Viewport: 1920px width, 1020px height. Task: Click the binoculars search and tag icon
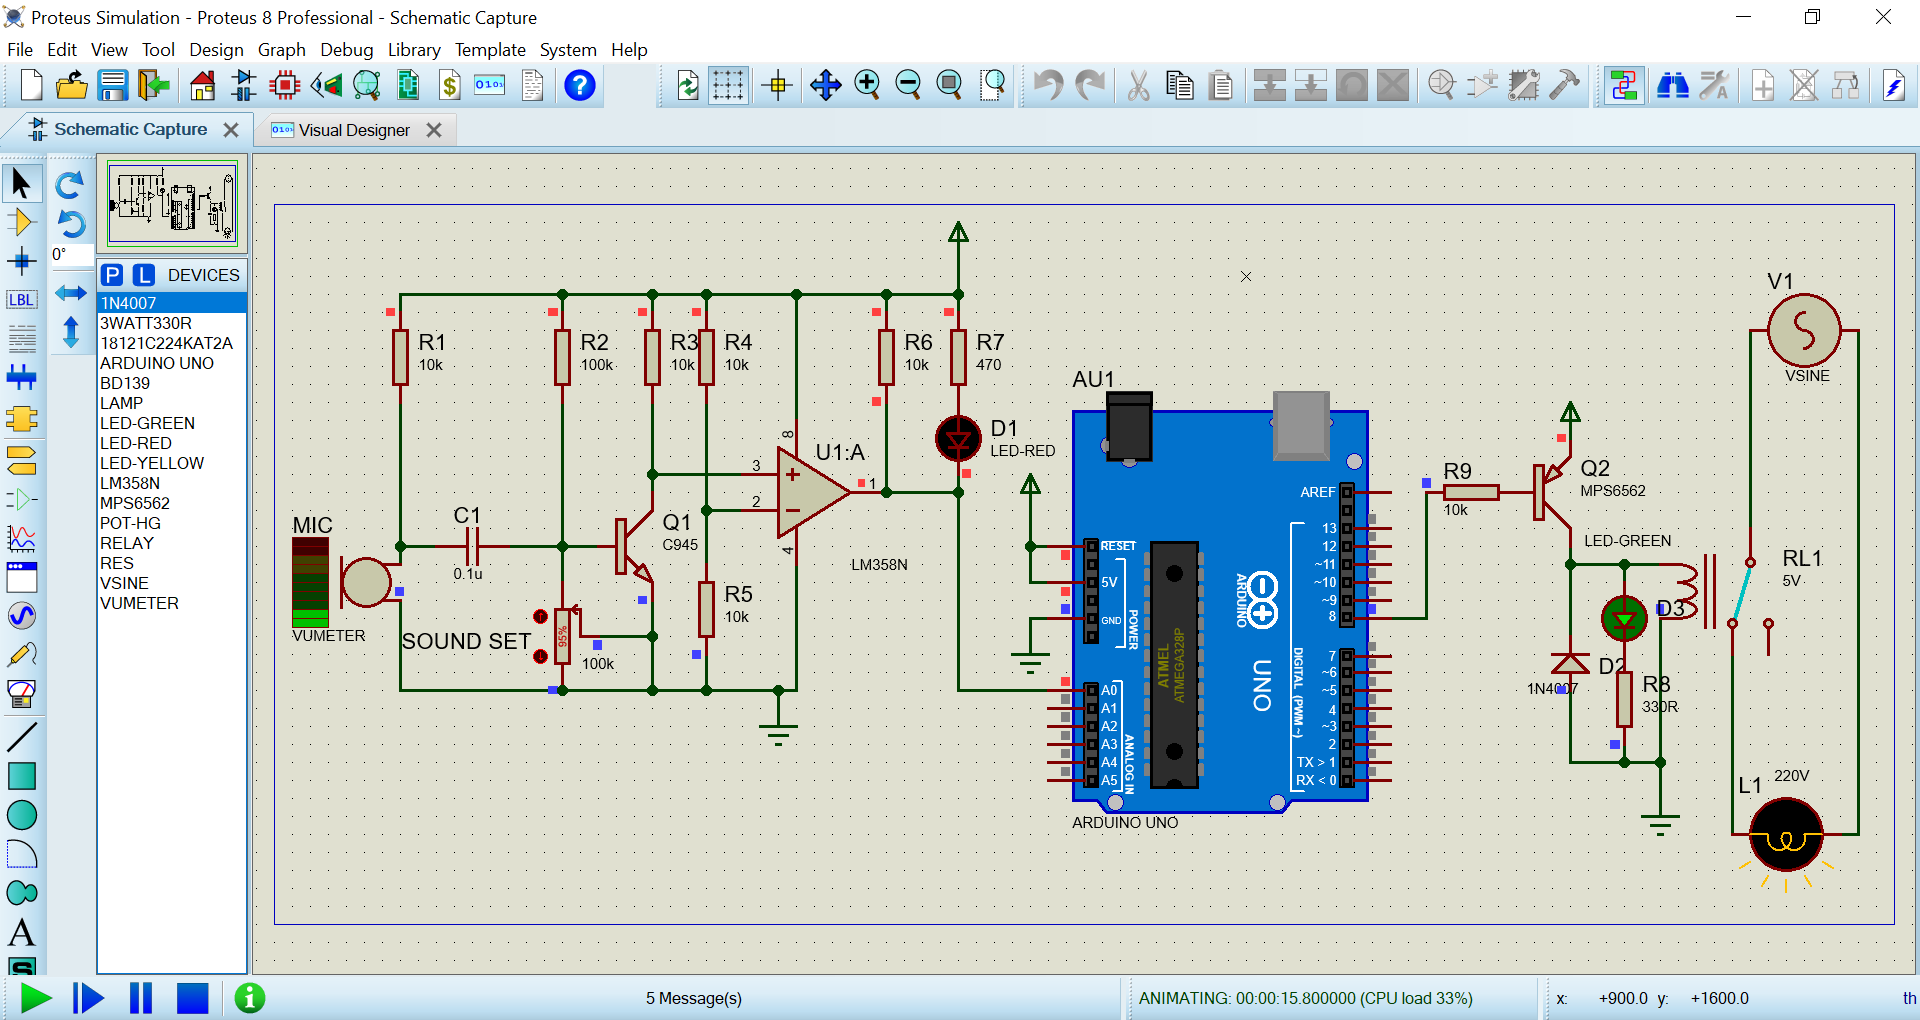click(x=1672, y=86)
